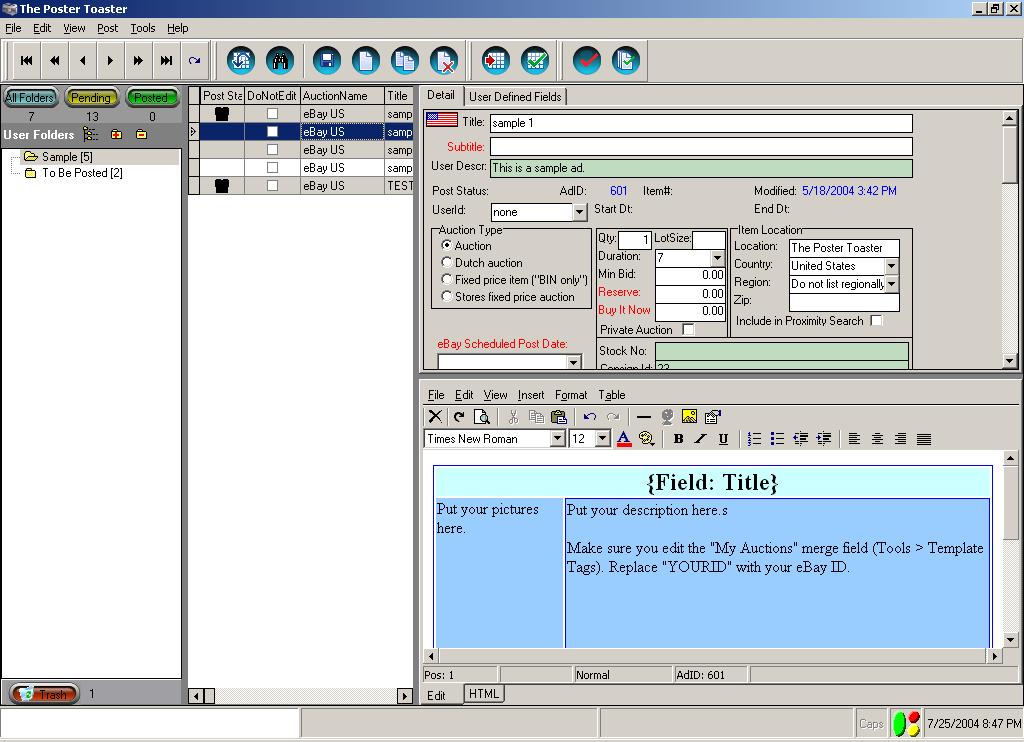Image resolution: width=1024 pixels, height=742 pixels.
Task: Toggle the Private Auction checkbox
Action: pyautogui.click(x=688, y=330)
